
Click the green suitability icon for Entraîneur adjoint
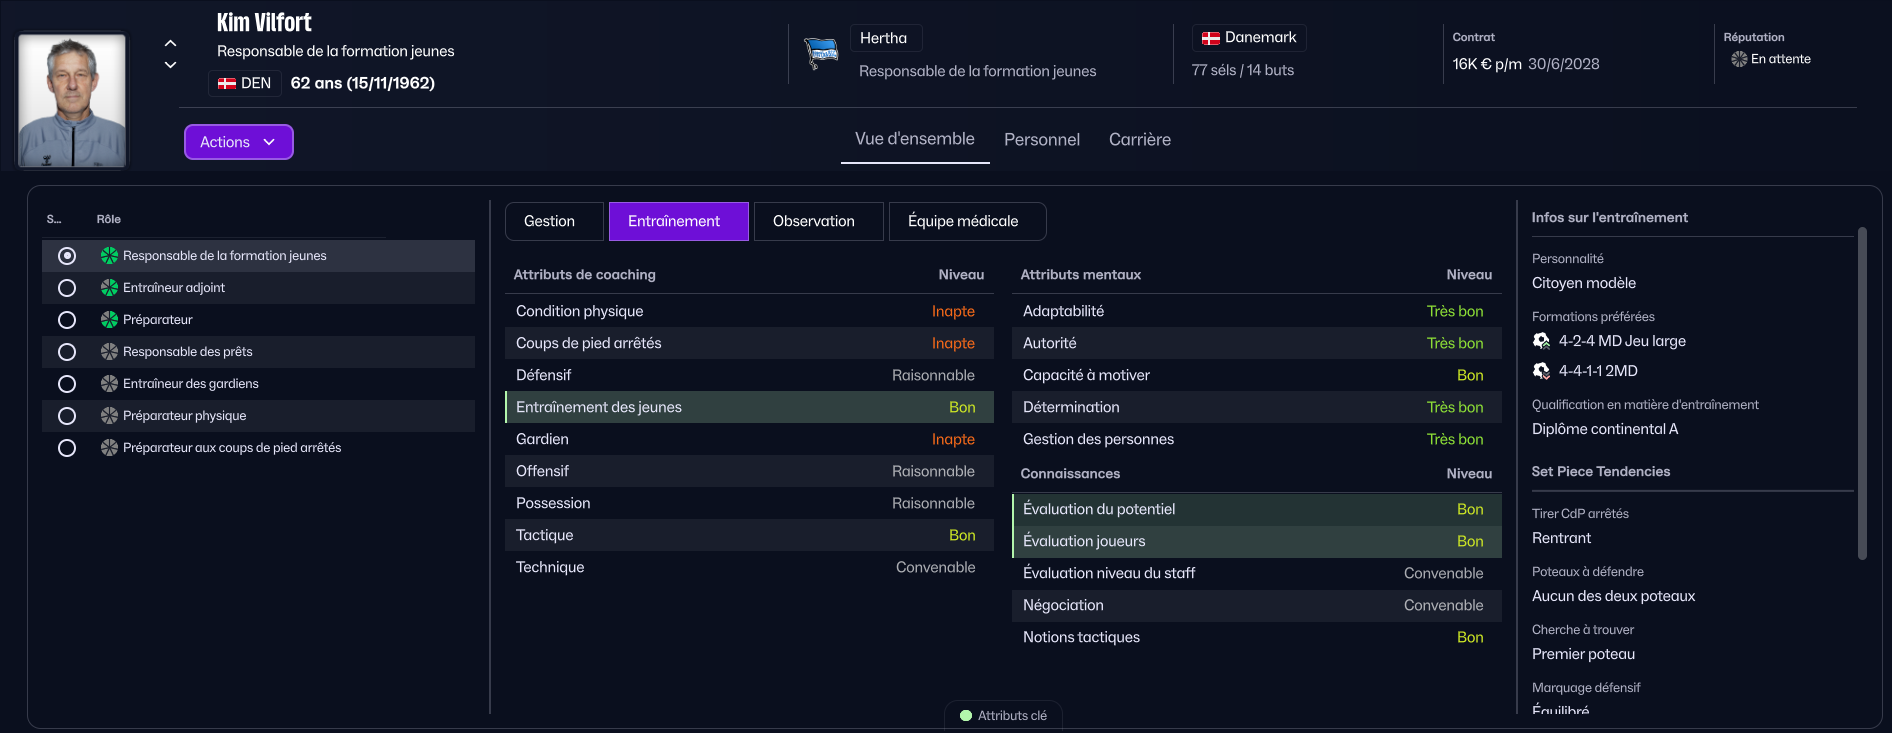pos(109,288)
